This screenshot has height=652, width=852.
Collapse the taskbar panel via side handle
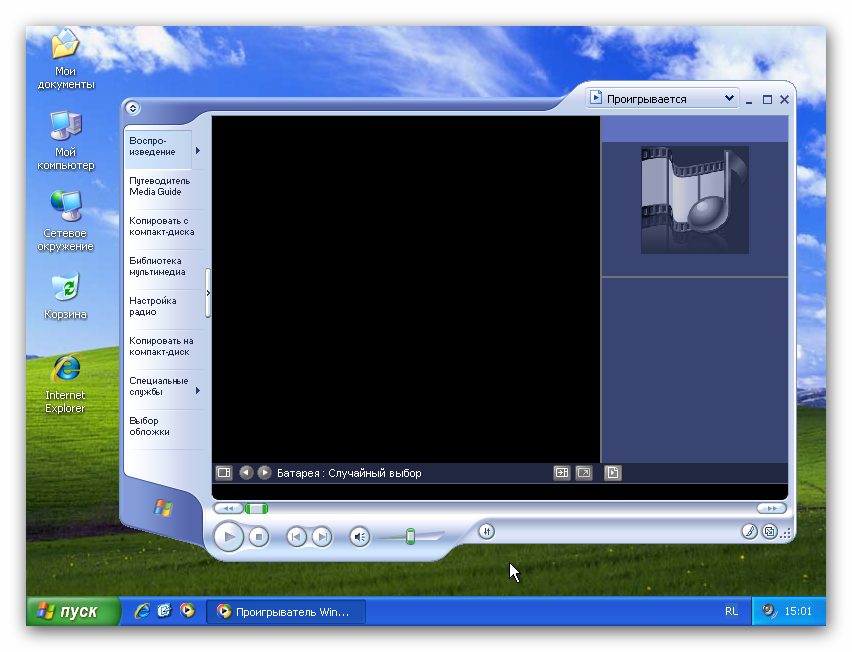pyautogui.click(x=208, y=293)
